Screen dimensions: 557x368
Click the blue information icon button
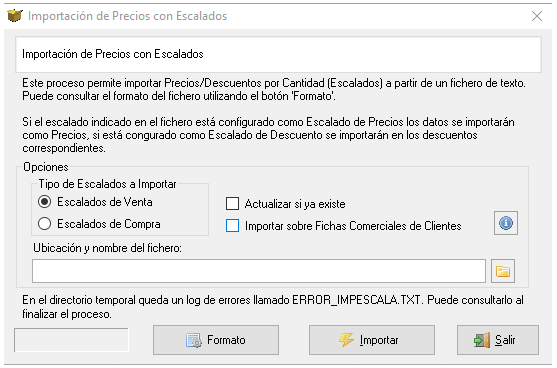(505, 223)
